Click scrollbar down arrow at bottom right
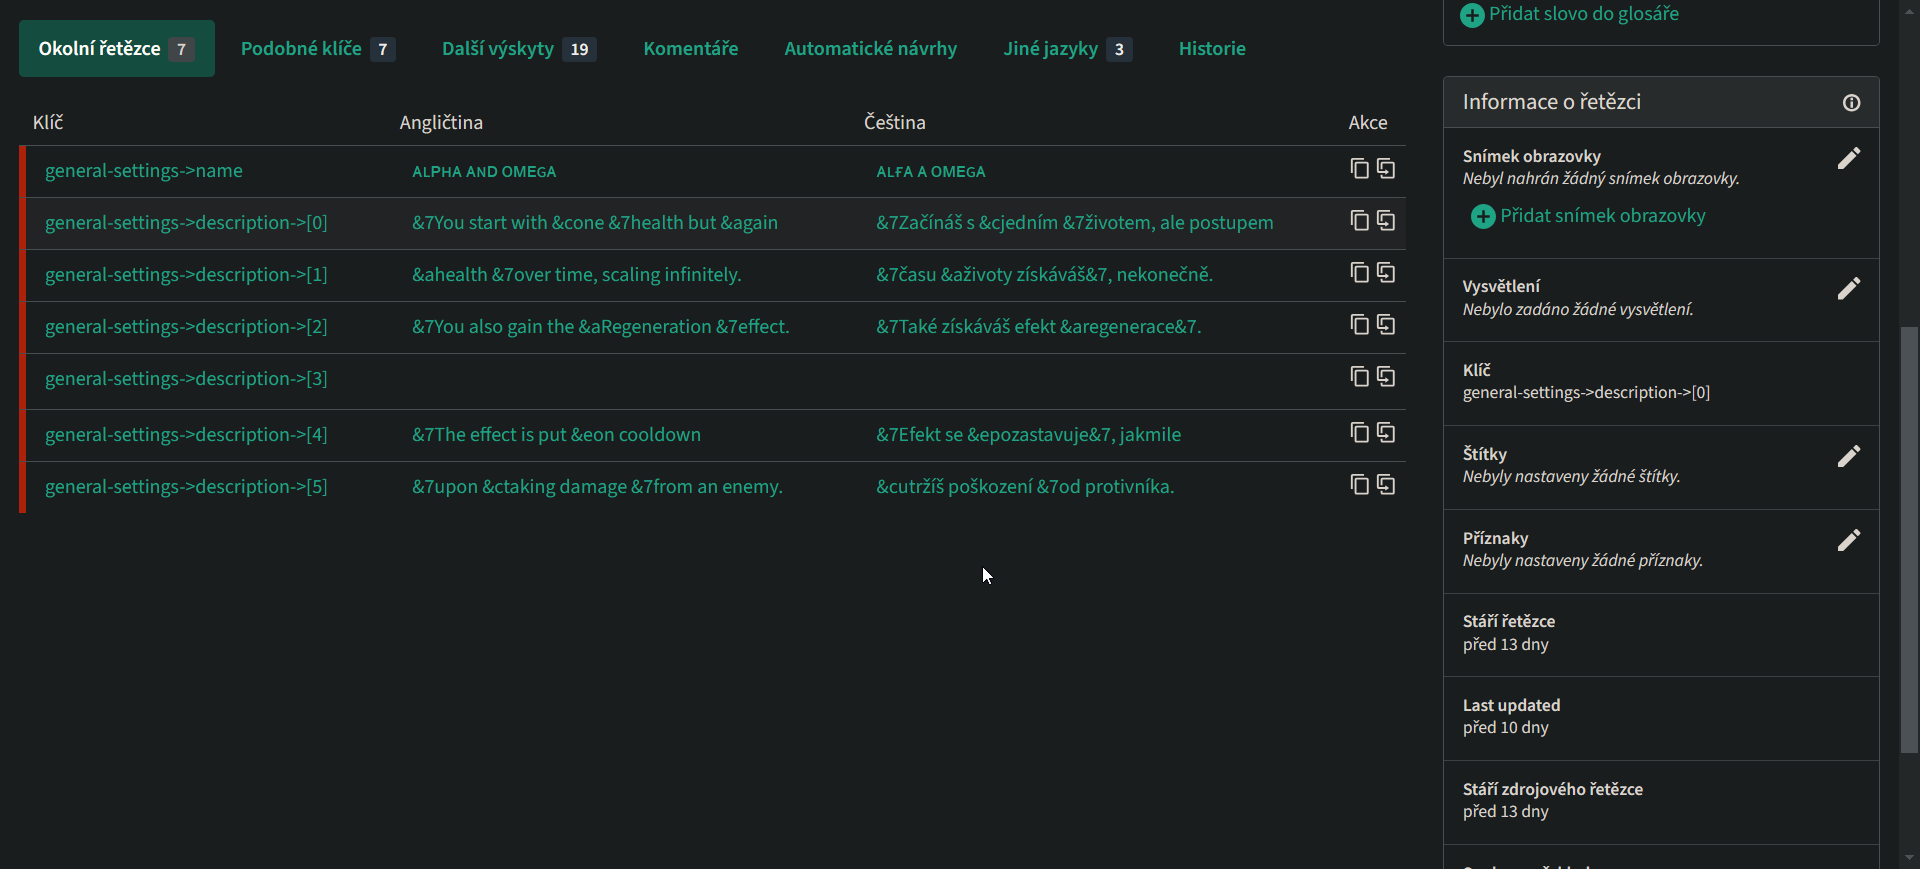 click(1910, 858)
